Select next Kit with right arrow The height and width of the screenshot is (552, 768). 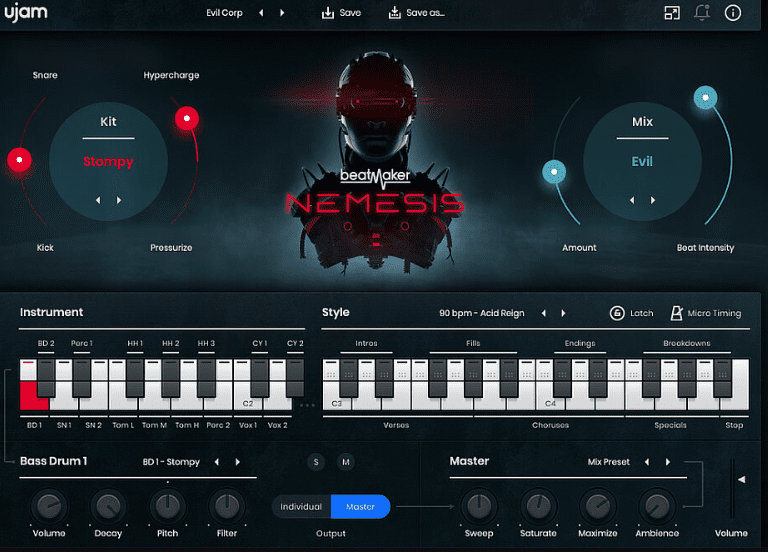pos(119,200)
